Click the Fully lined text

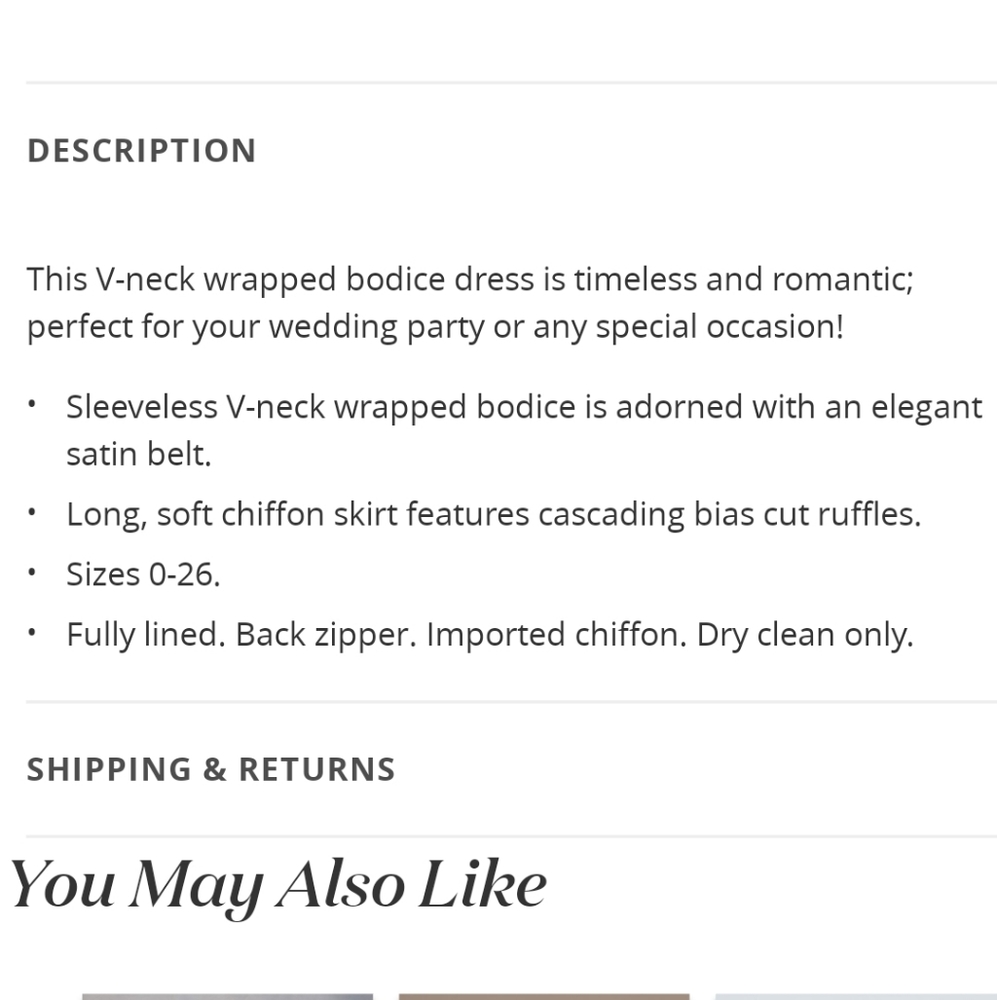[146, 635]
